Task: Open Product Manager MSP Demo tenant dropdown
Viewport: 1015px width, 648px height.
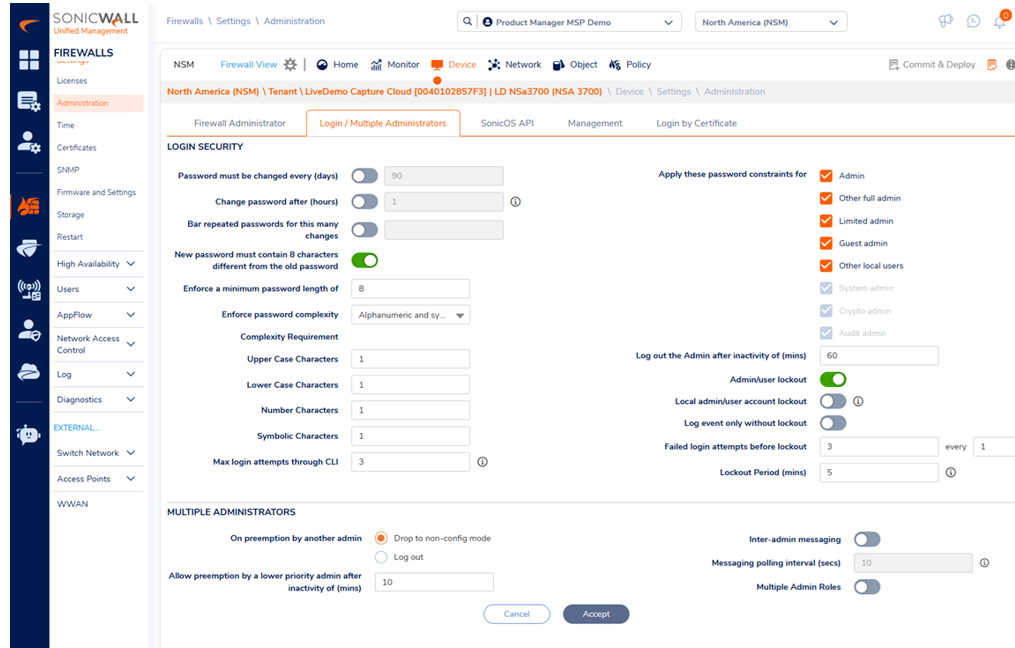Action: 579,22
